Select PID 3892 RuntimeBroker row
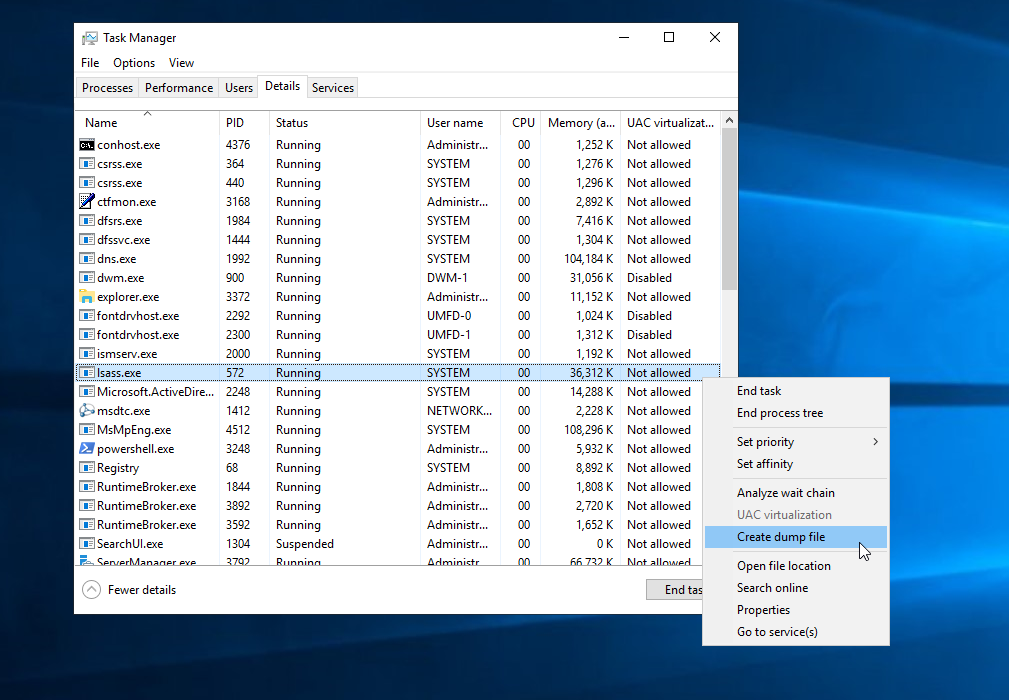This screenshot has width=1009, height=700. pos(398,506)
